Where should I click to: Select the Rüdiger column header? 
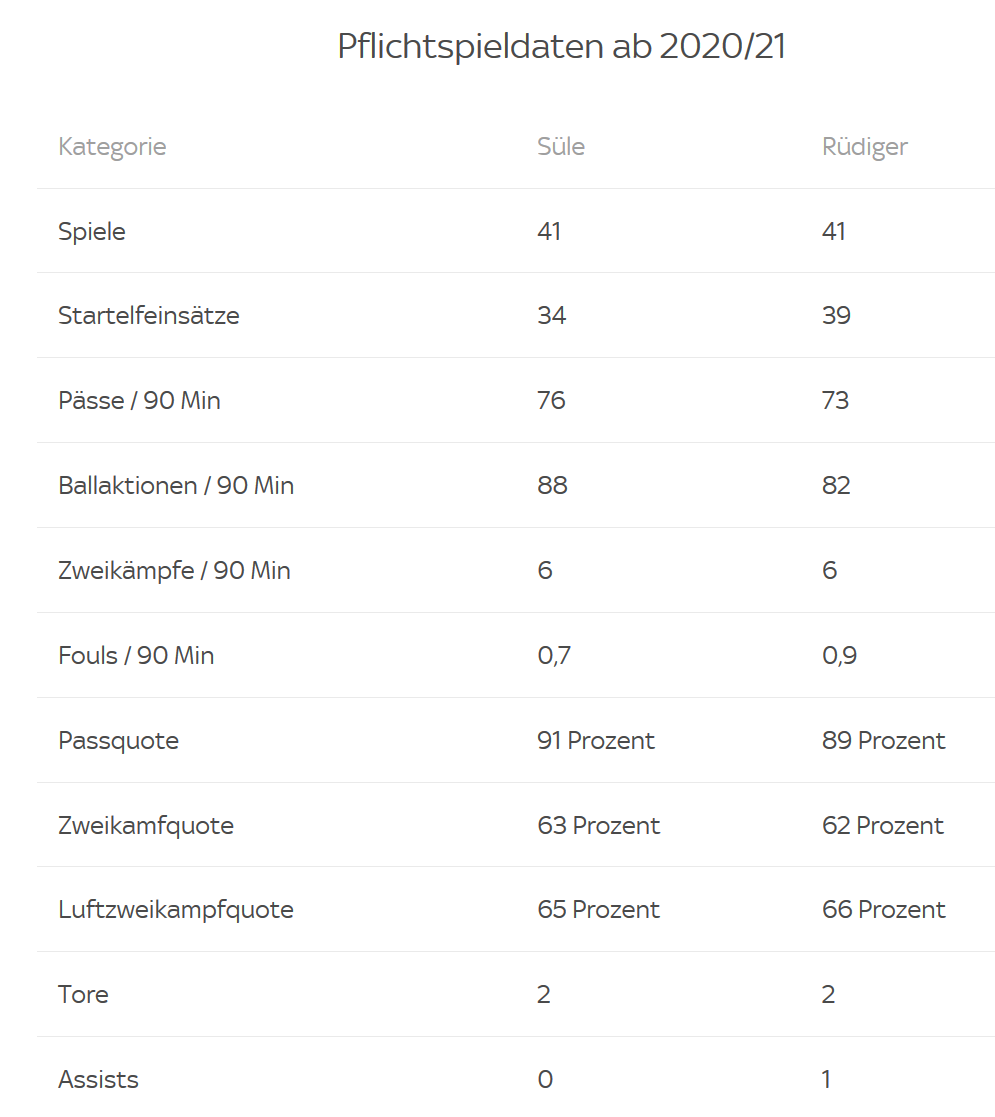[865, 147]
